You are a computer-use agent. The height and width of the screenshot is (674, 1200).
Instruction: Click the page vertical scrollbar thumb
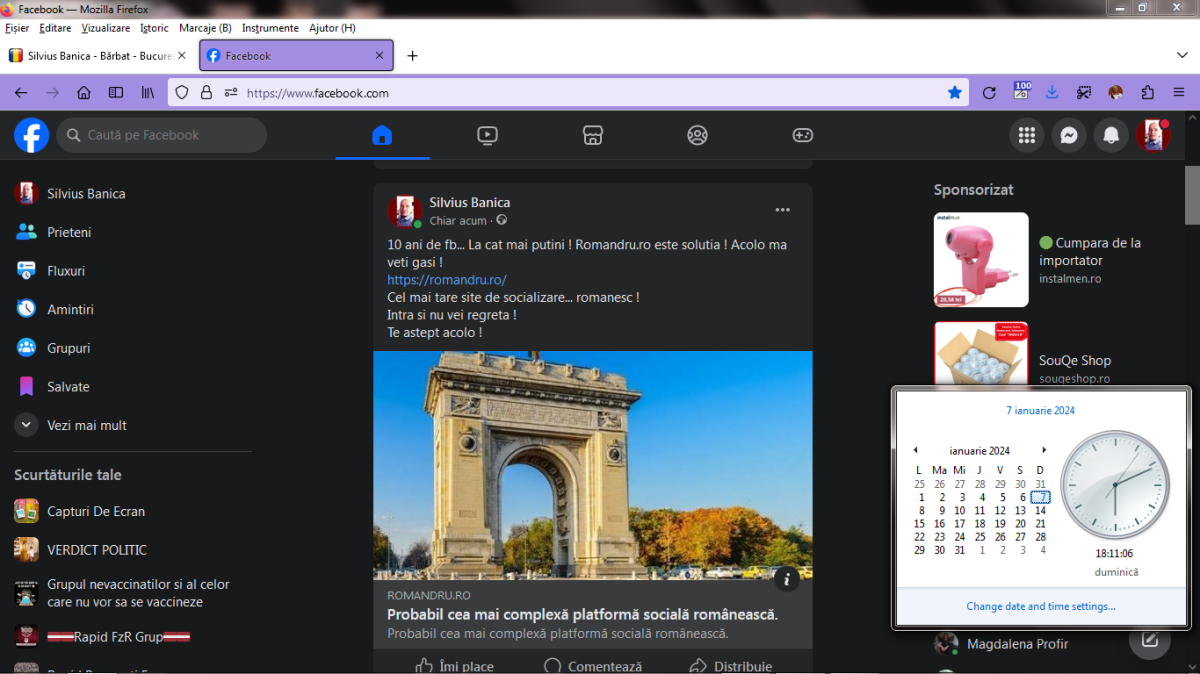coord(1192,195)
